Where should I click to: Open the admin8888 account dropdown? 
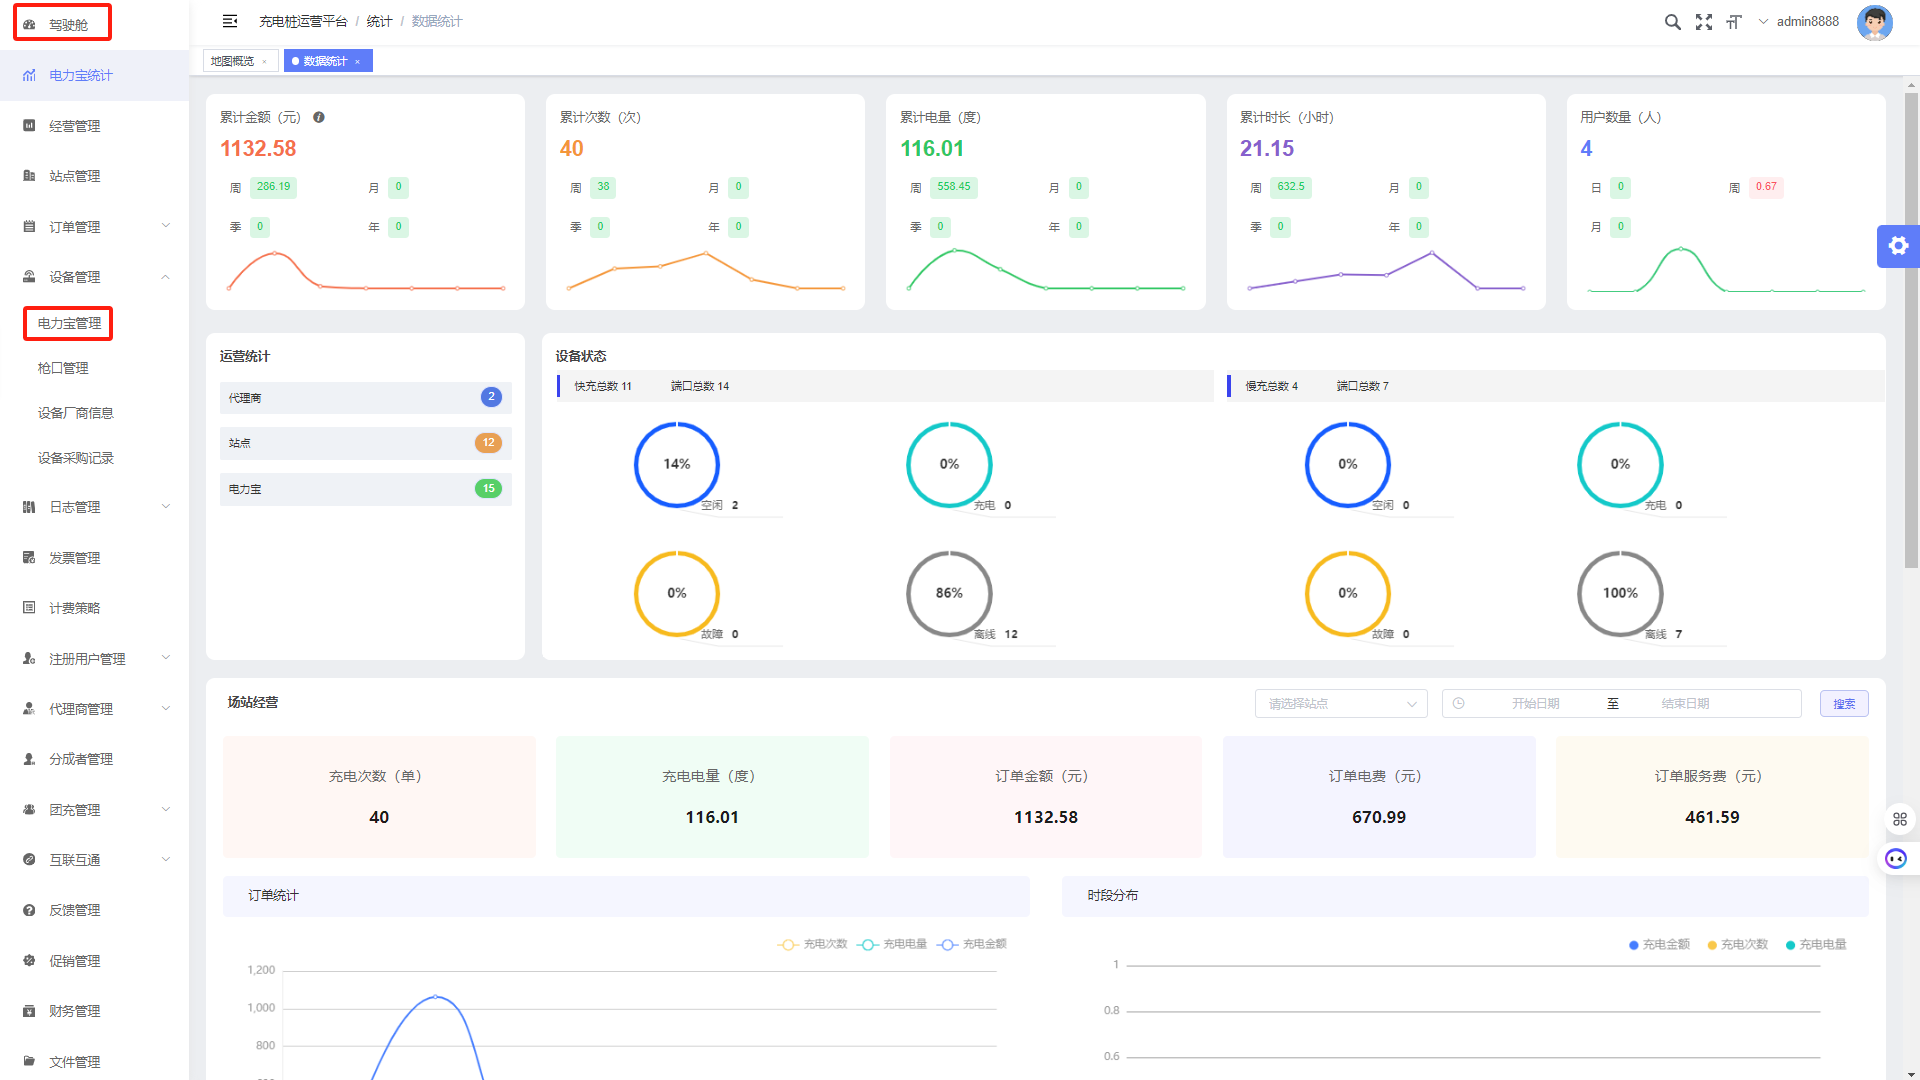[1799, 21]
